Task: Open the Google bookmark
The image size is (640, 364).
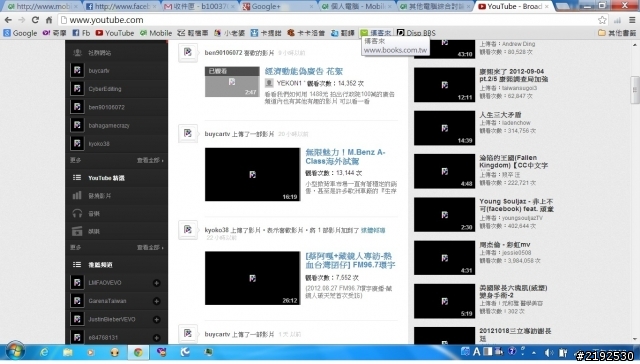Action: (20, 33)
